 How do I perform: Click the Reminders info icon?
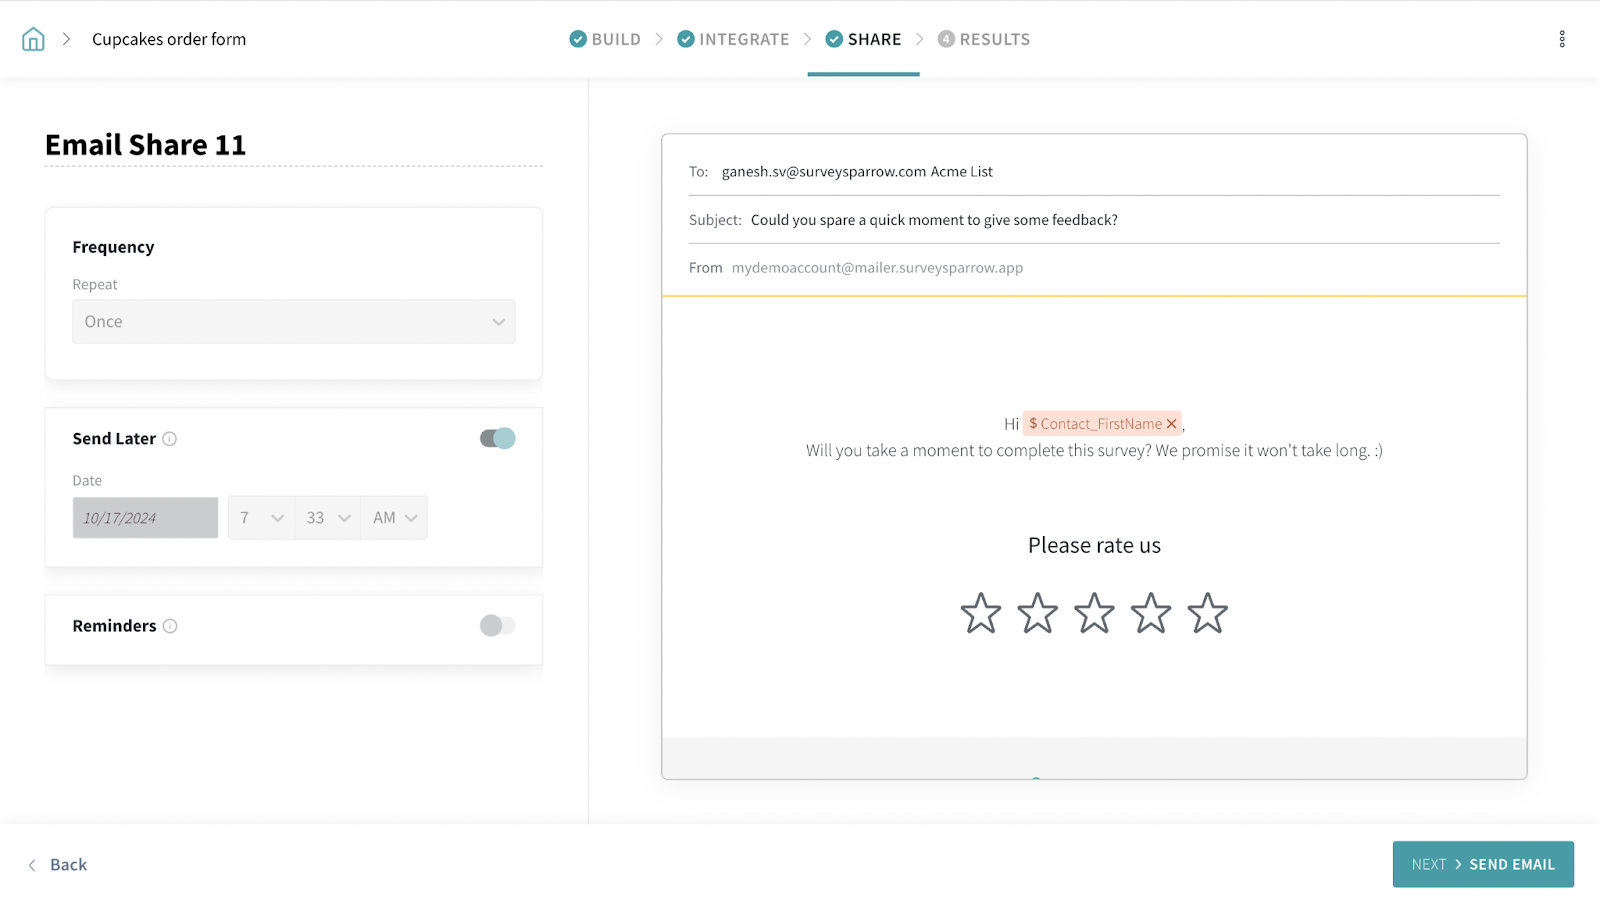(170, 626)
